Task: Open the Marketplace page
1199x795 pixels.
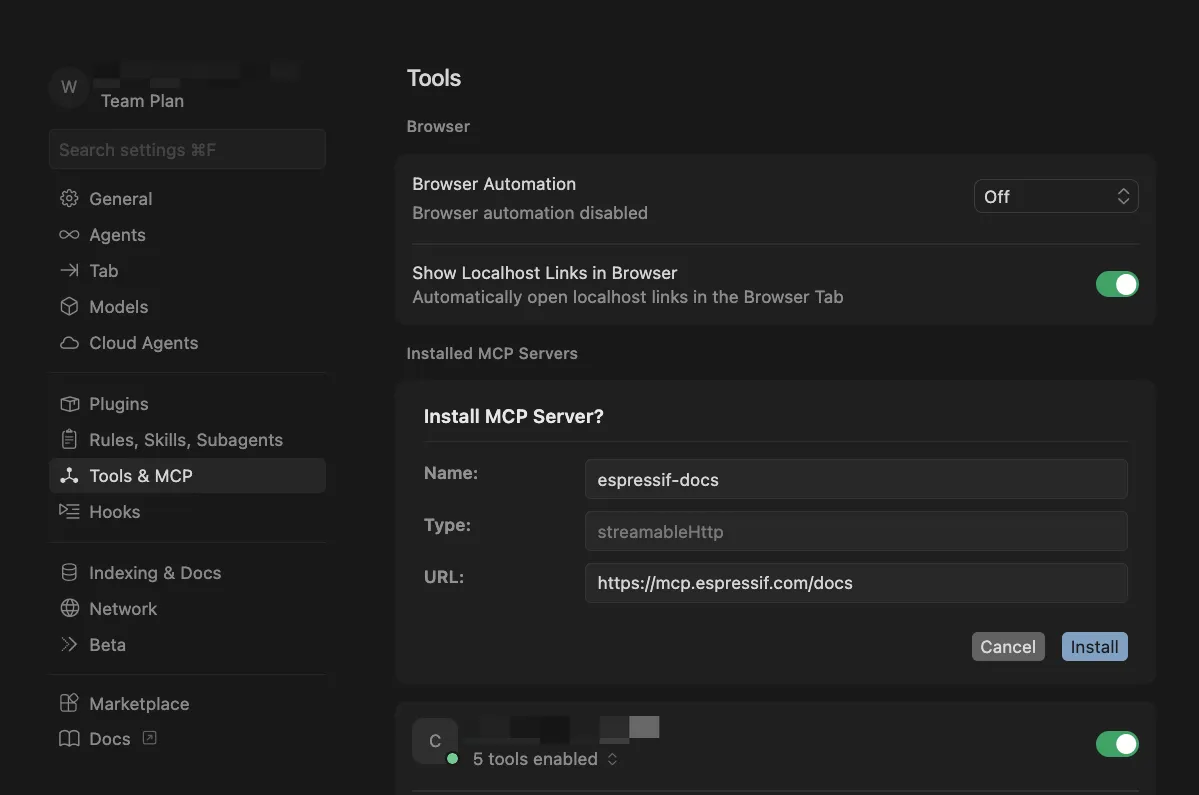Action: [x=187, y=703]
